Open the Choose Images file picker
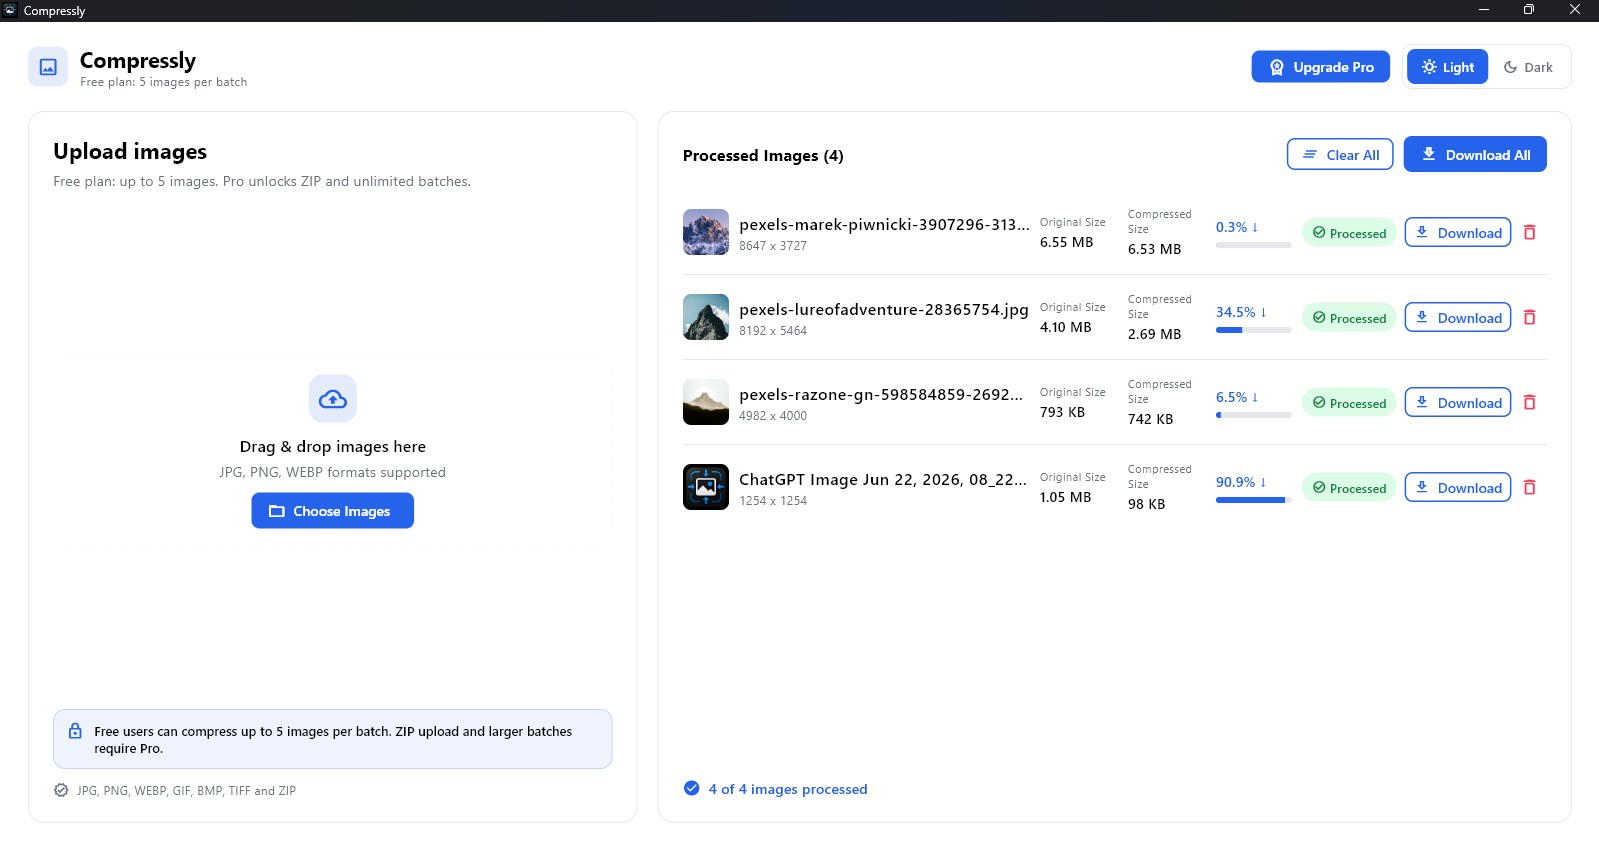Viewport: 1599px width, 847px height. tap(332, 511)
